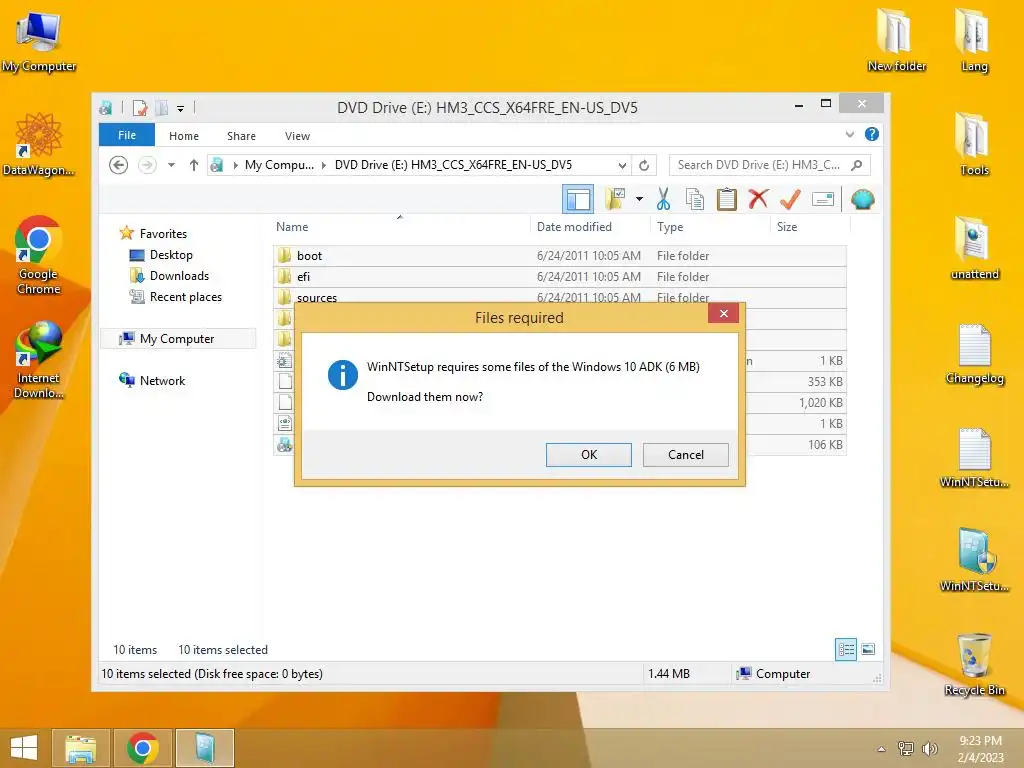Open the Start button
The height and width of the screenshot is (768, 1024).
(x=24, y=748)
